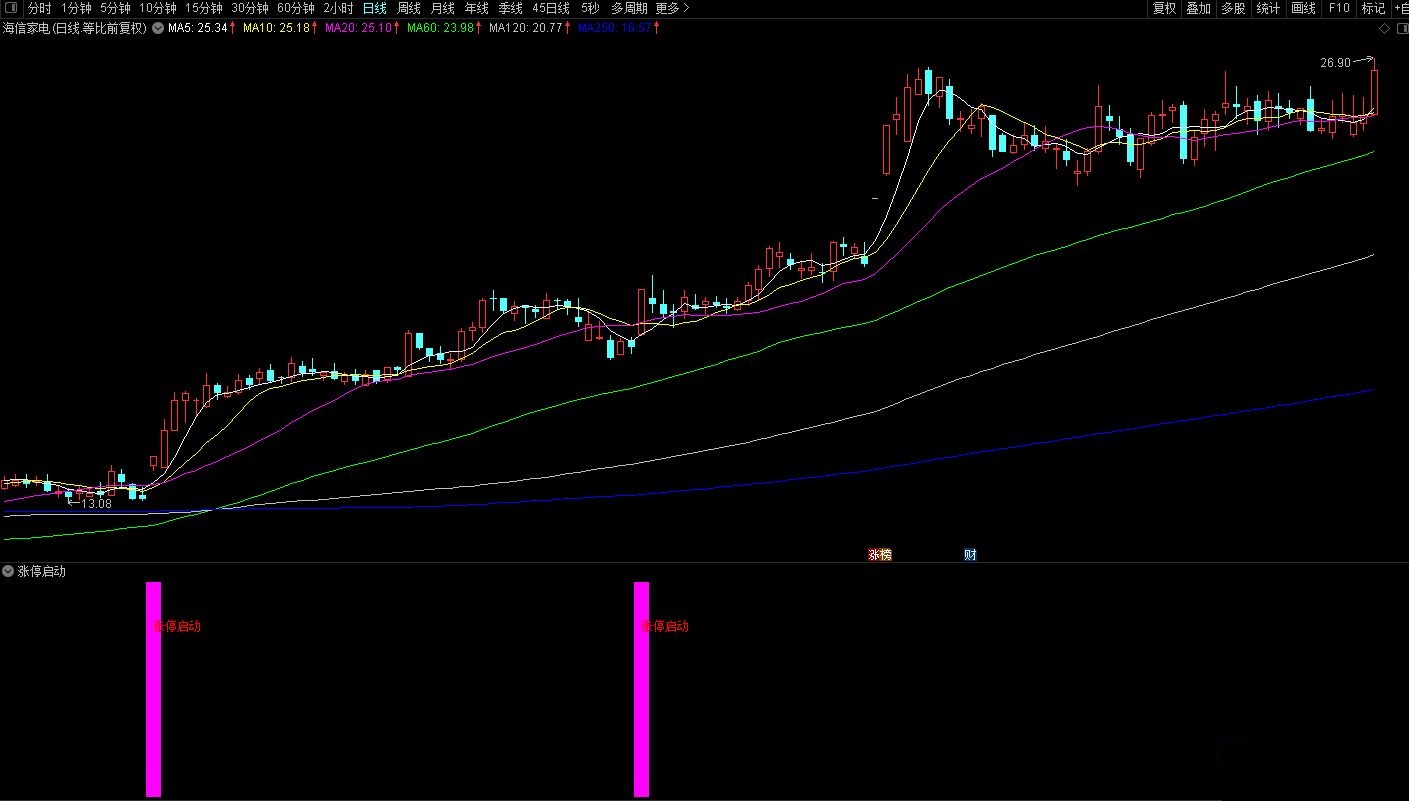Select the blue MA250 indicator label
This screenshot has height=801, width=1409.
click(x=615, y=28)
